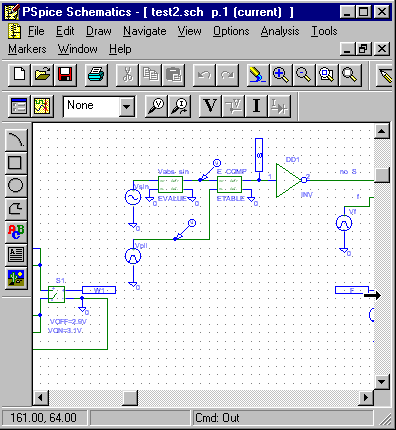The image size is (396, 430).
Task: Place a Voltage/Level Marker on the schematic
Action: click(156, 106)
